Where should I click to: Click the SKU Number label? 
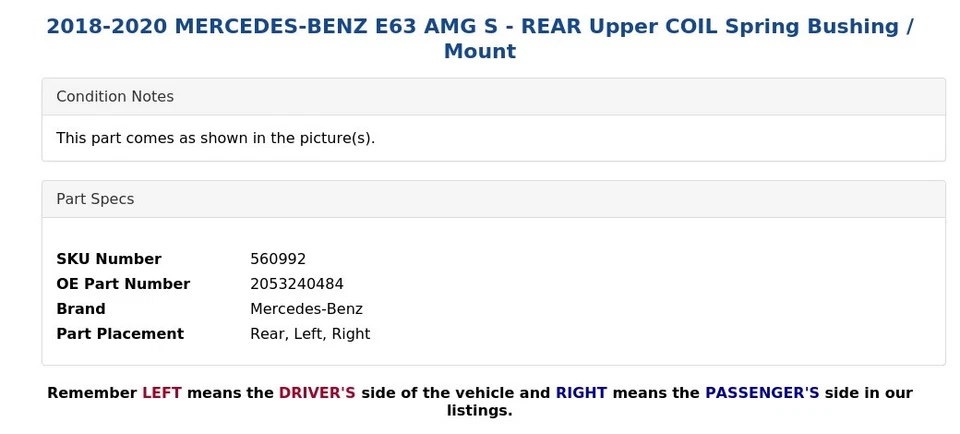tap(108, 259)
